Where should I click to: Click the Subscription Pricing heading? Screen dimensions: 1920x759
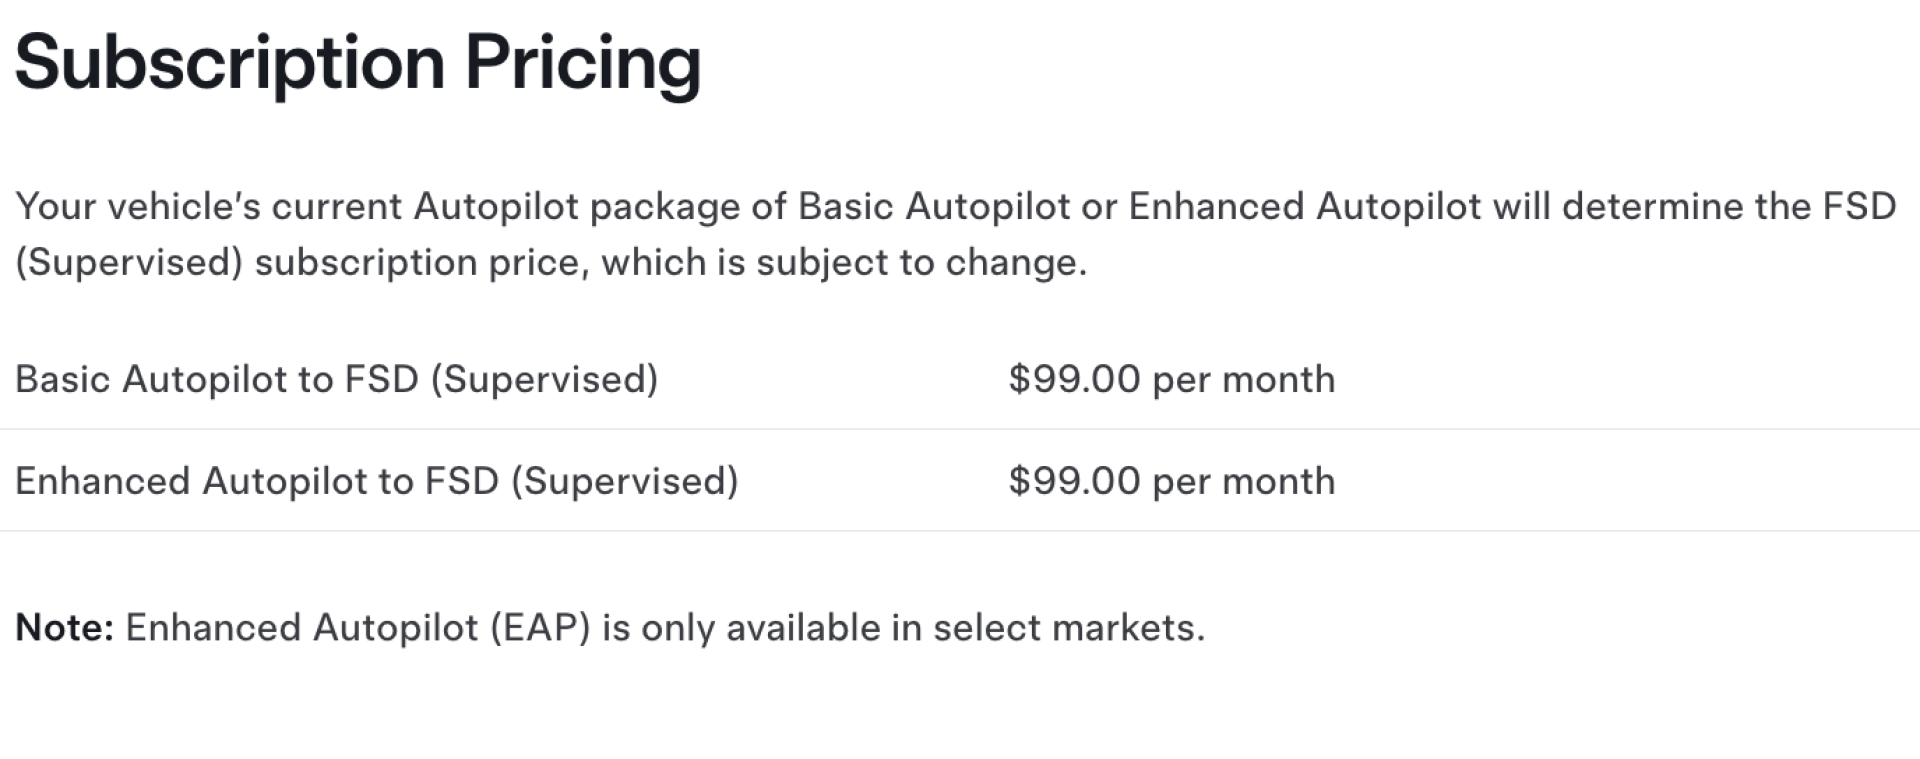coord(357,62)
